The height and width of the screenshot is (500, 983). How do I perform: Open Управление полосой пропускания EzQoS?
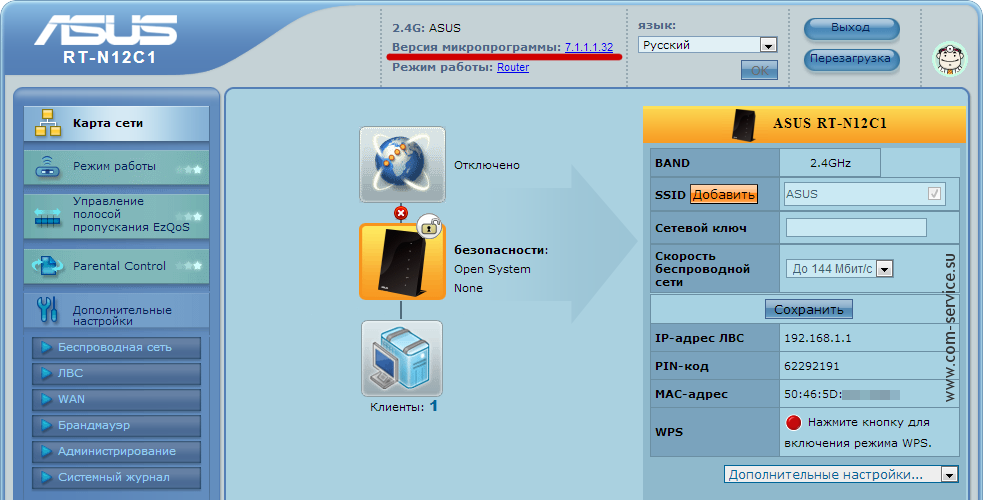117,216
